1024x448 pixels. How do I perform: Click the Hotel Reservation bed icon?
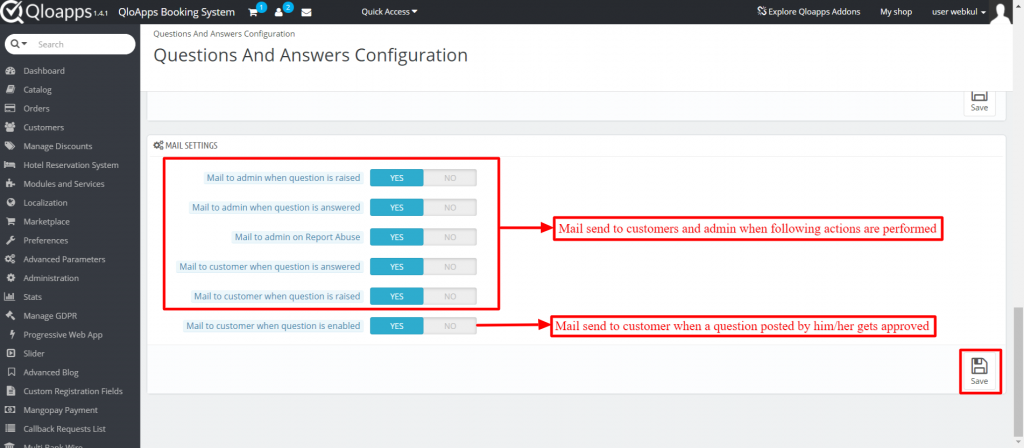(x=10, y=165)
